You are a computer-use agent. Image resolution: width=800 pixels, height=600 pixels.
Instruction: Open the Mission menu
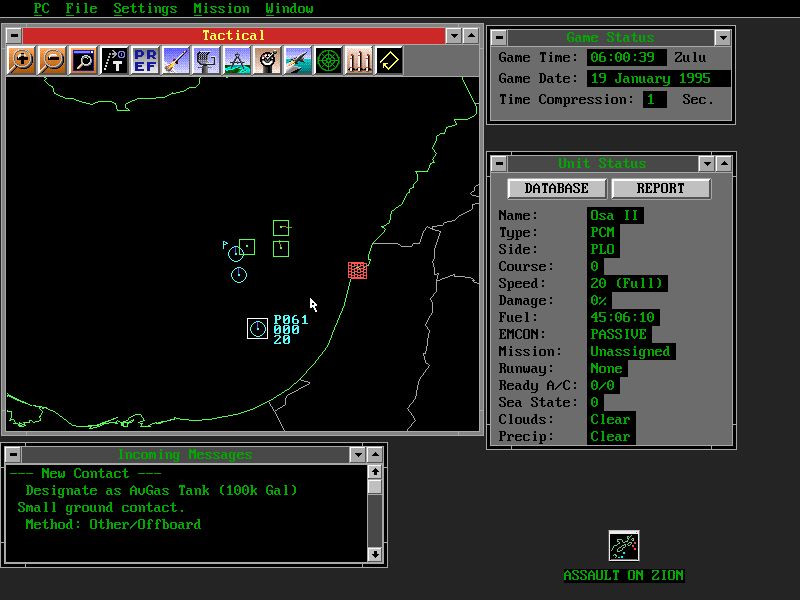pyautogui.click(x=221, y=9)
